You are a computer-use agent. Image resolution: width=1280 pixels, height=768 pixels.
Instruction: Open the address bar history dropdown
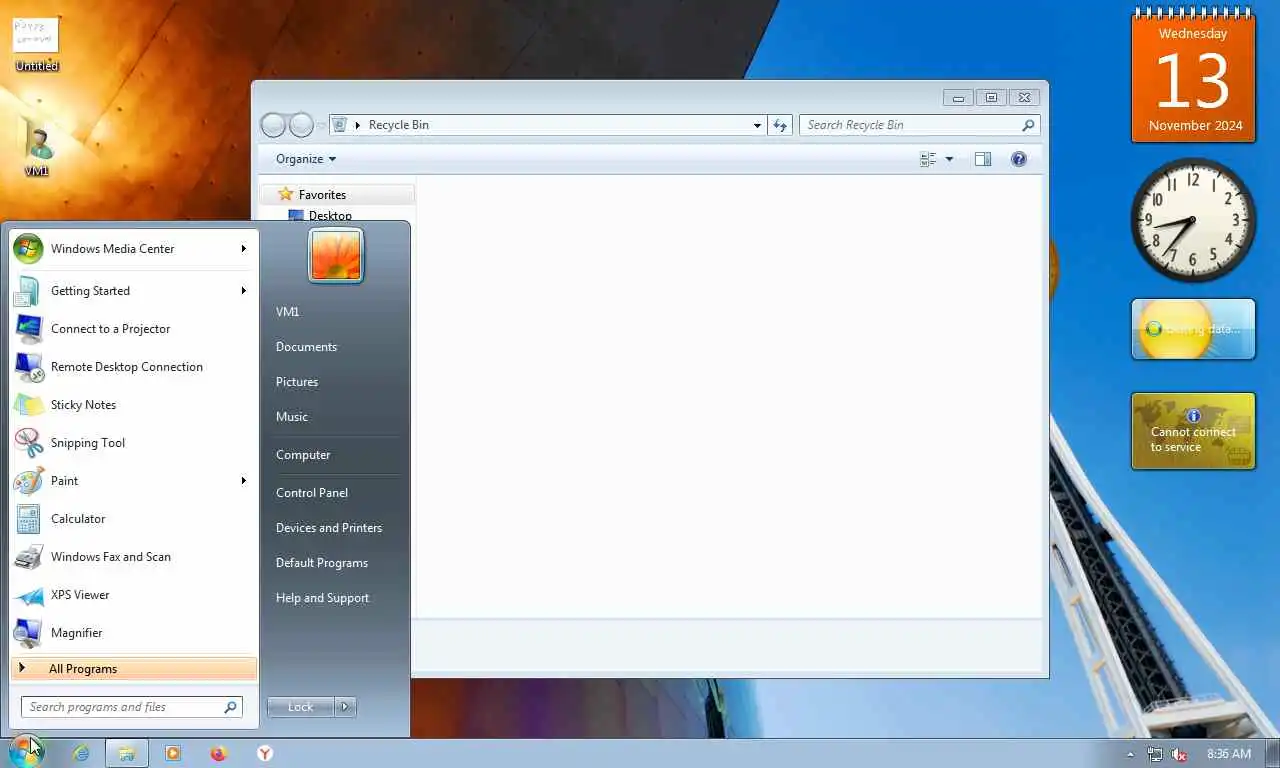tap(757, 125)
